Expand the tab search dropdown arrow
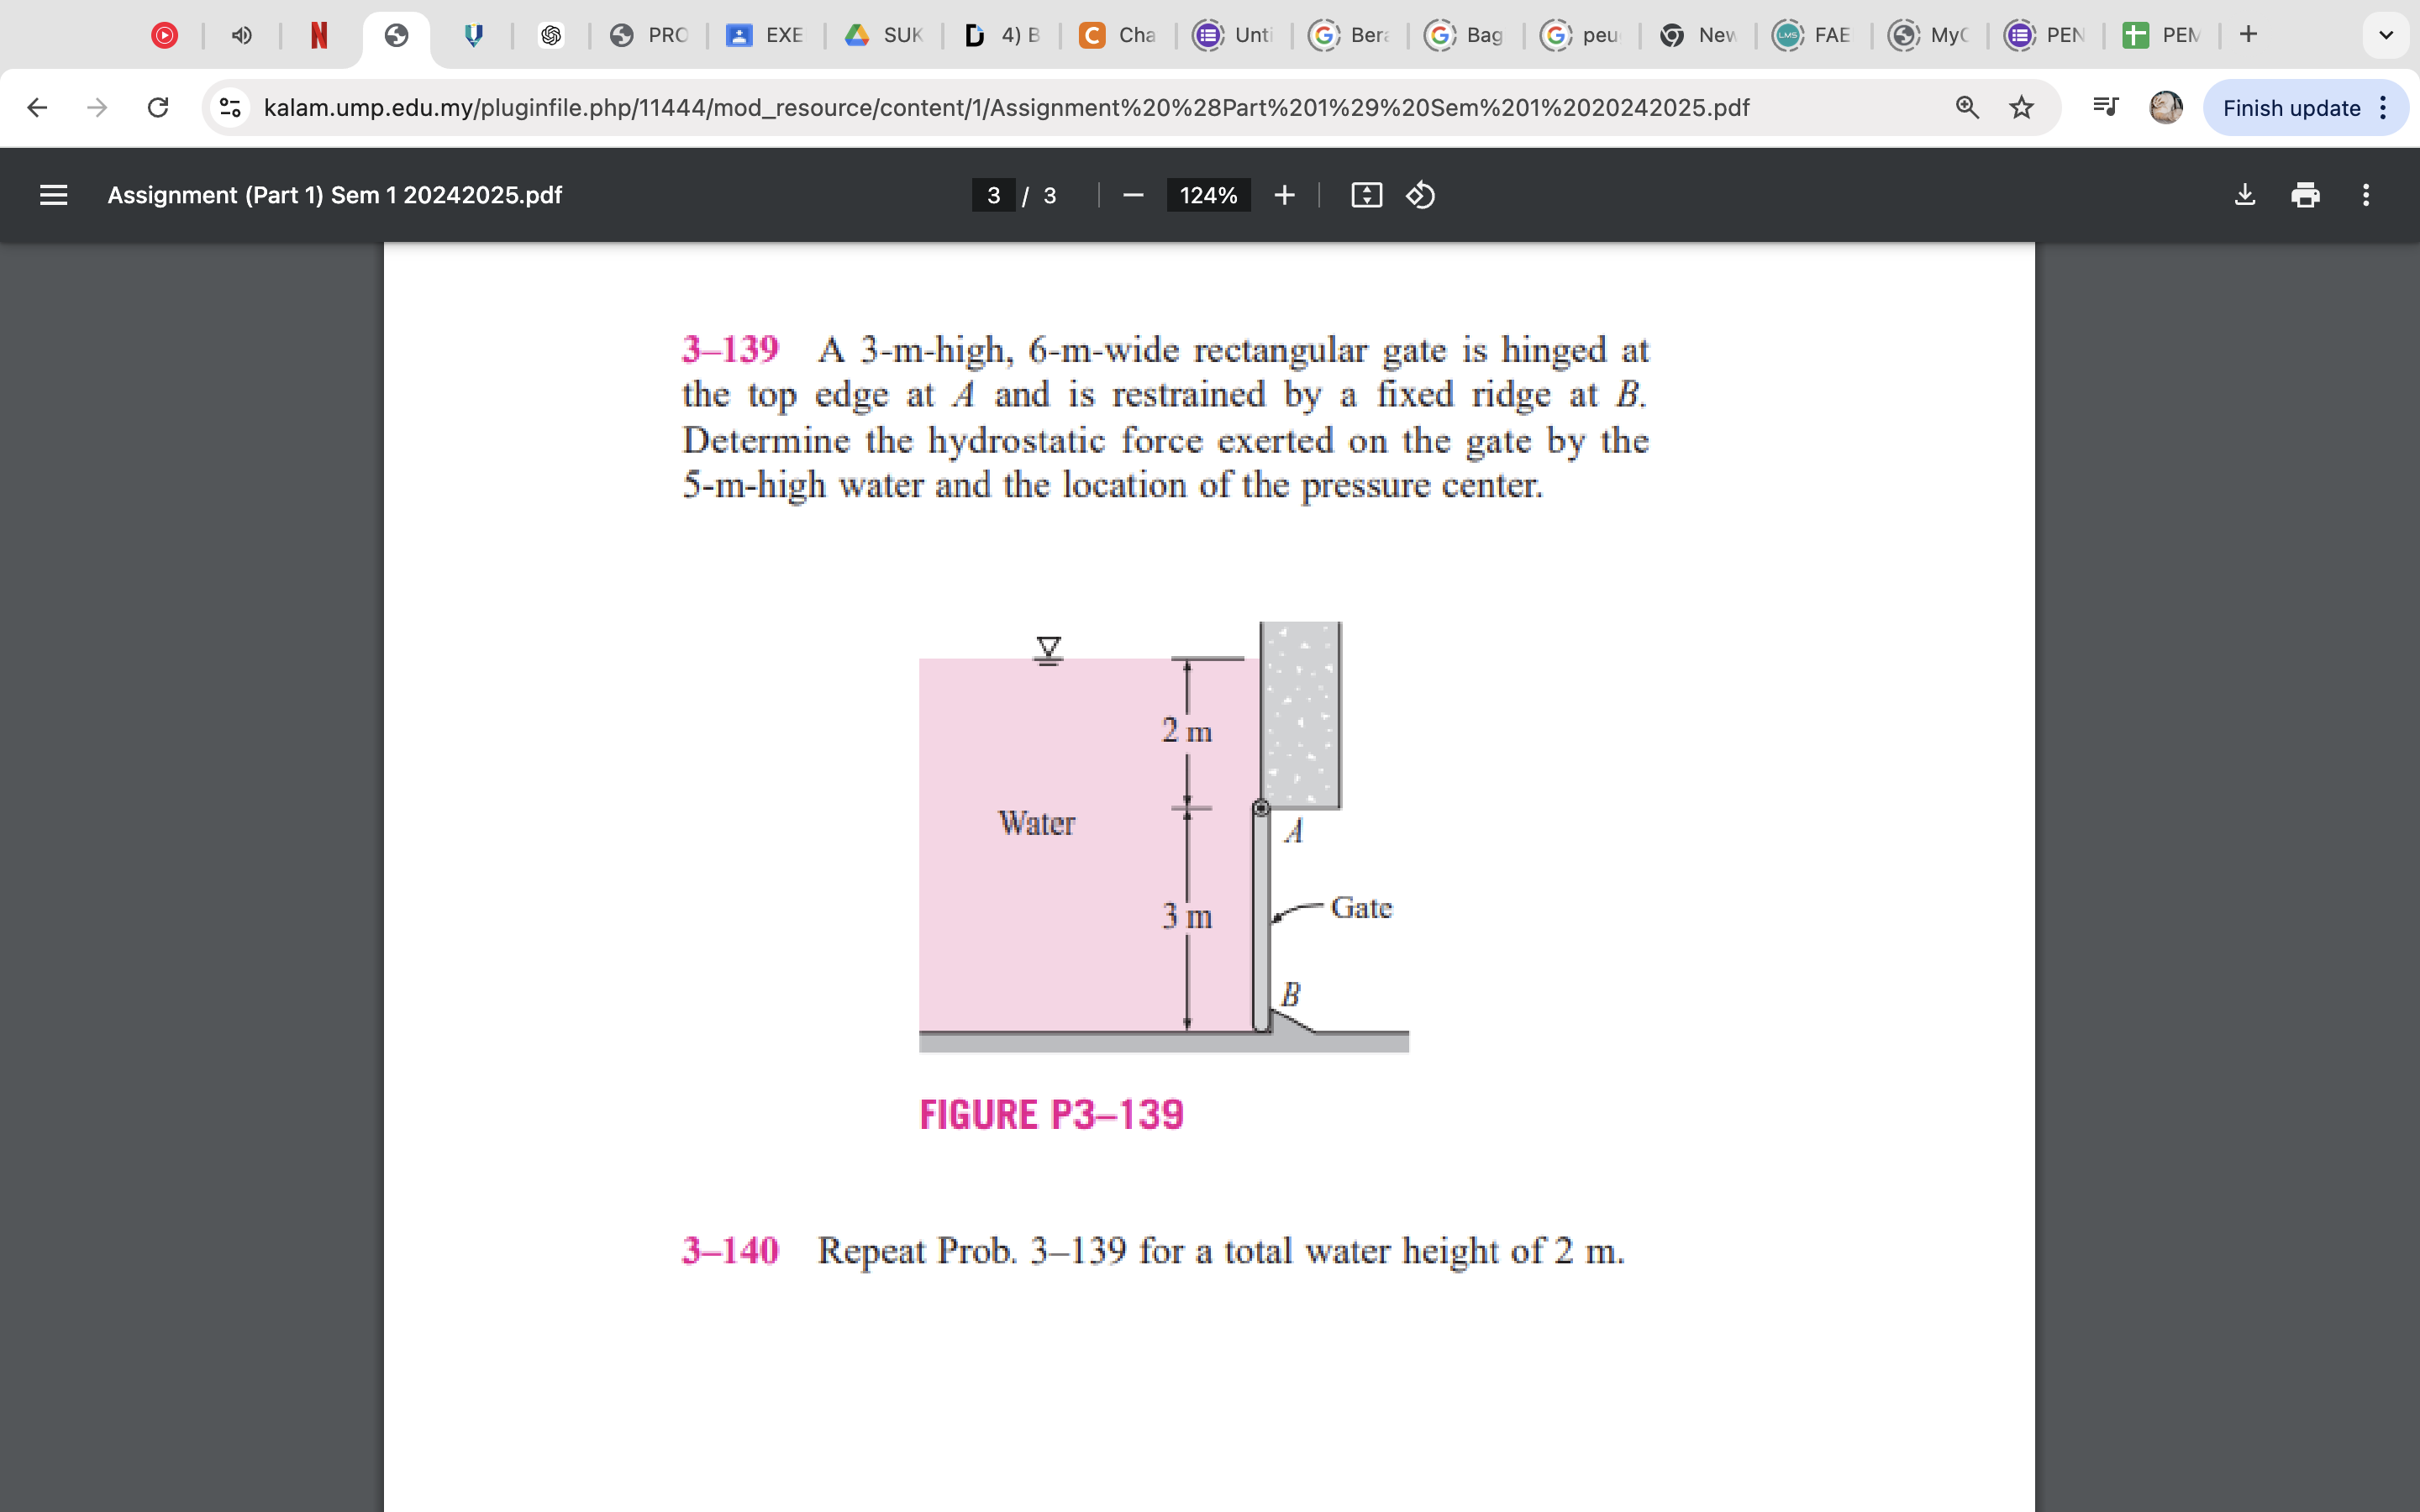 click(x=2385, y=35)
